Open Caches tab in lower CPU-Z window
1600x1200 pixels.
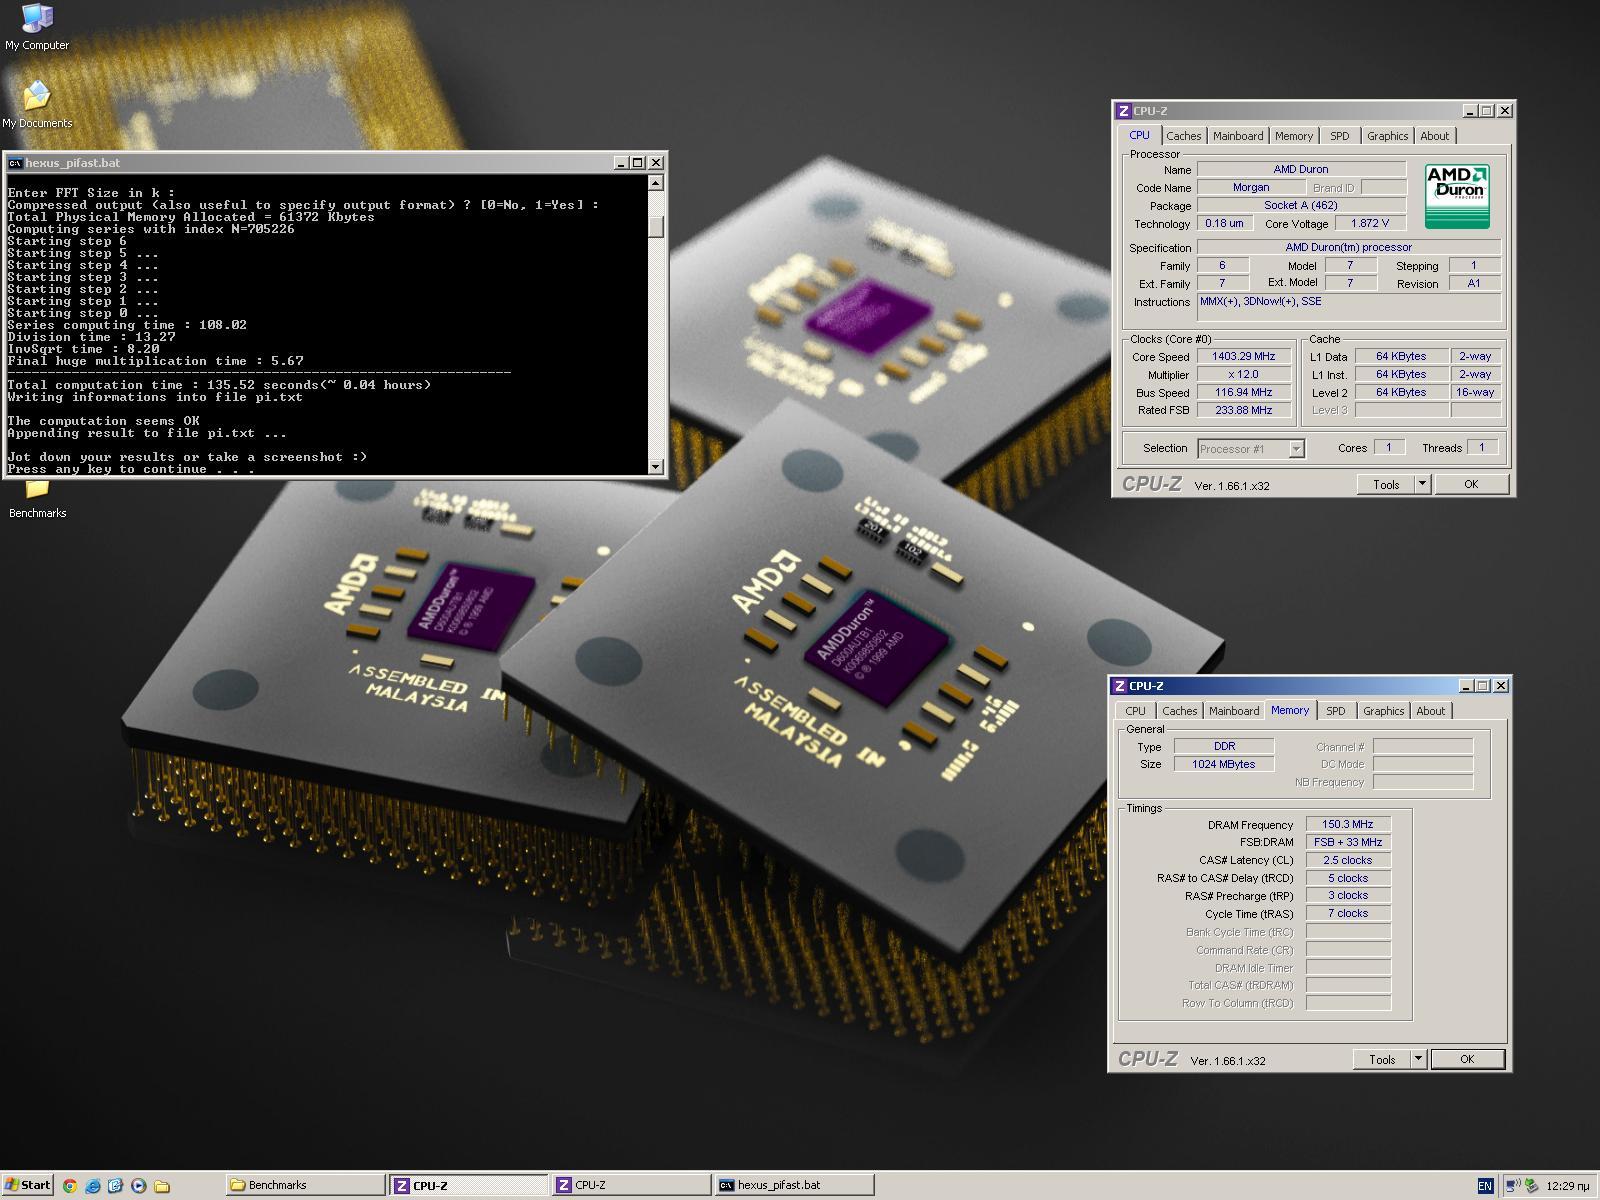click(x=1179, y=711)
